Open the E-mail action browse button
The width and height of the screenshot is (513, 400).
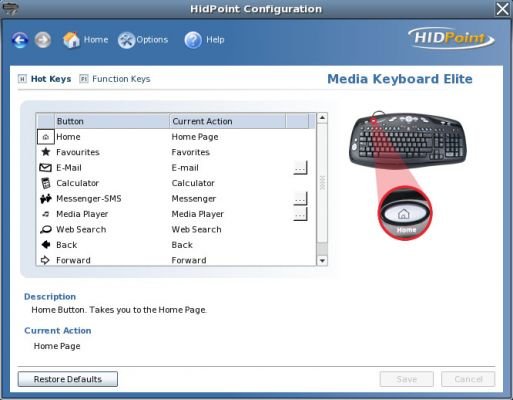[x=300, y=168]
